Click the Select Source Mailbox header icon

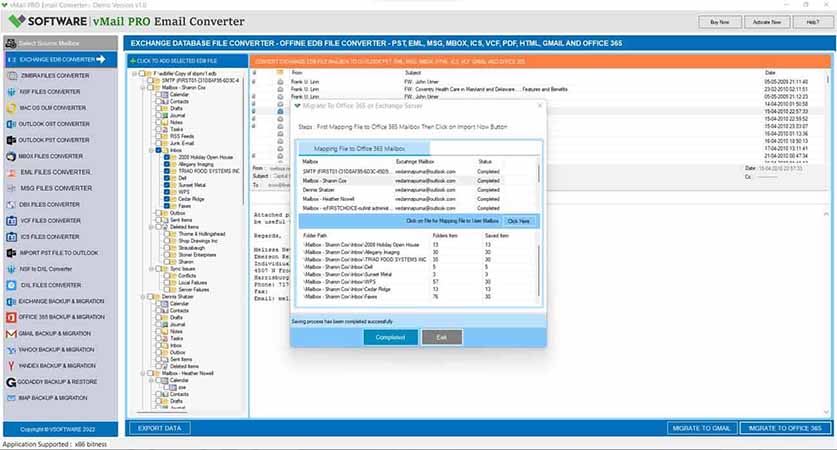click(11, 43)
